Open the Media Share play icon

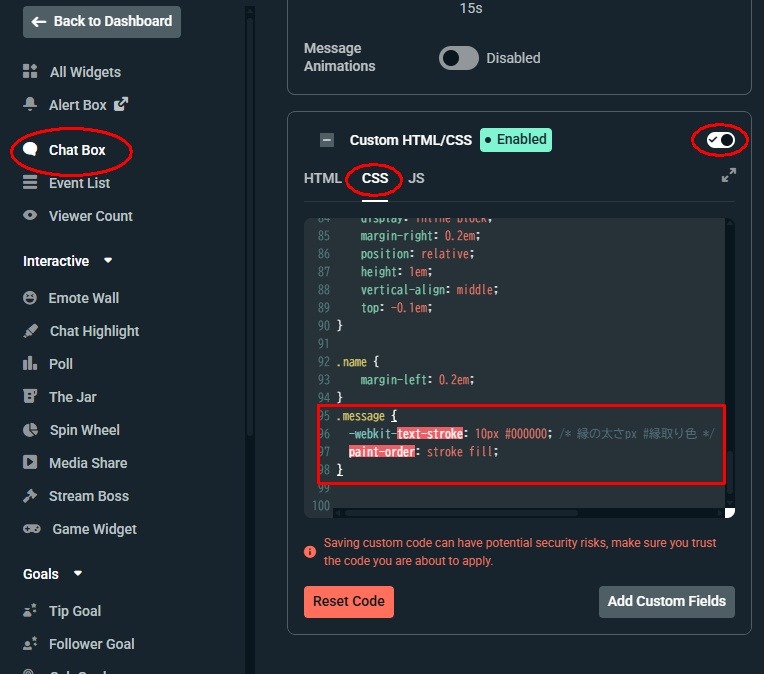tap(30, 463)
